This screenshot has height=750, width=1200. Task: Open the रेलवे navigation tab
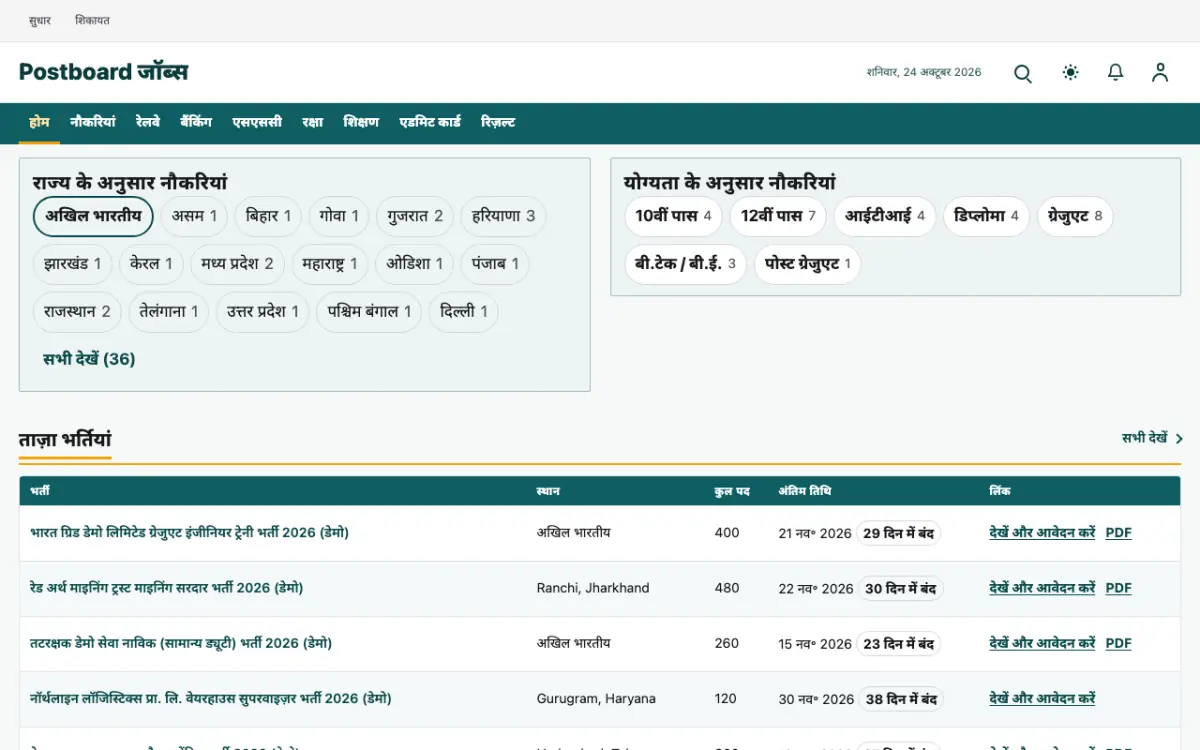(148, 122)
